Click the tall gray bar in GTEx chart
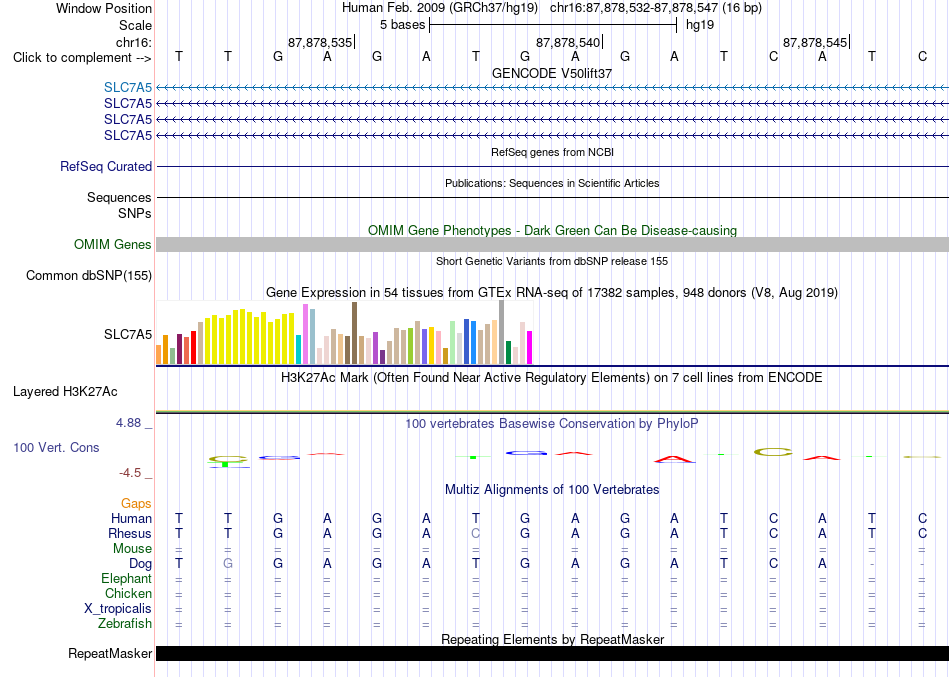The height and width of the screenshot is (677, 950). 502,332
